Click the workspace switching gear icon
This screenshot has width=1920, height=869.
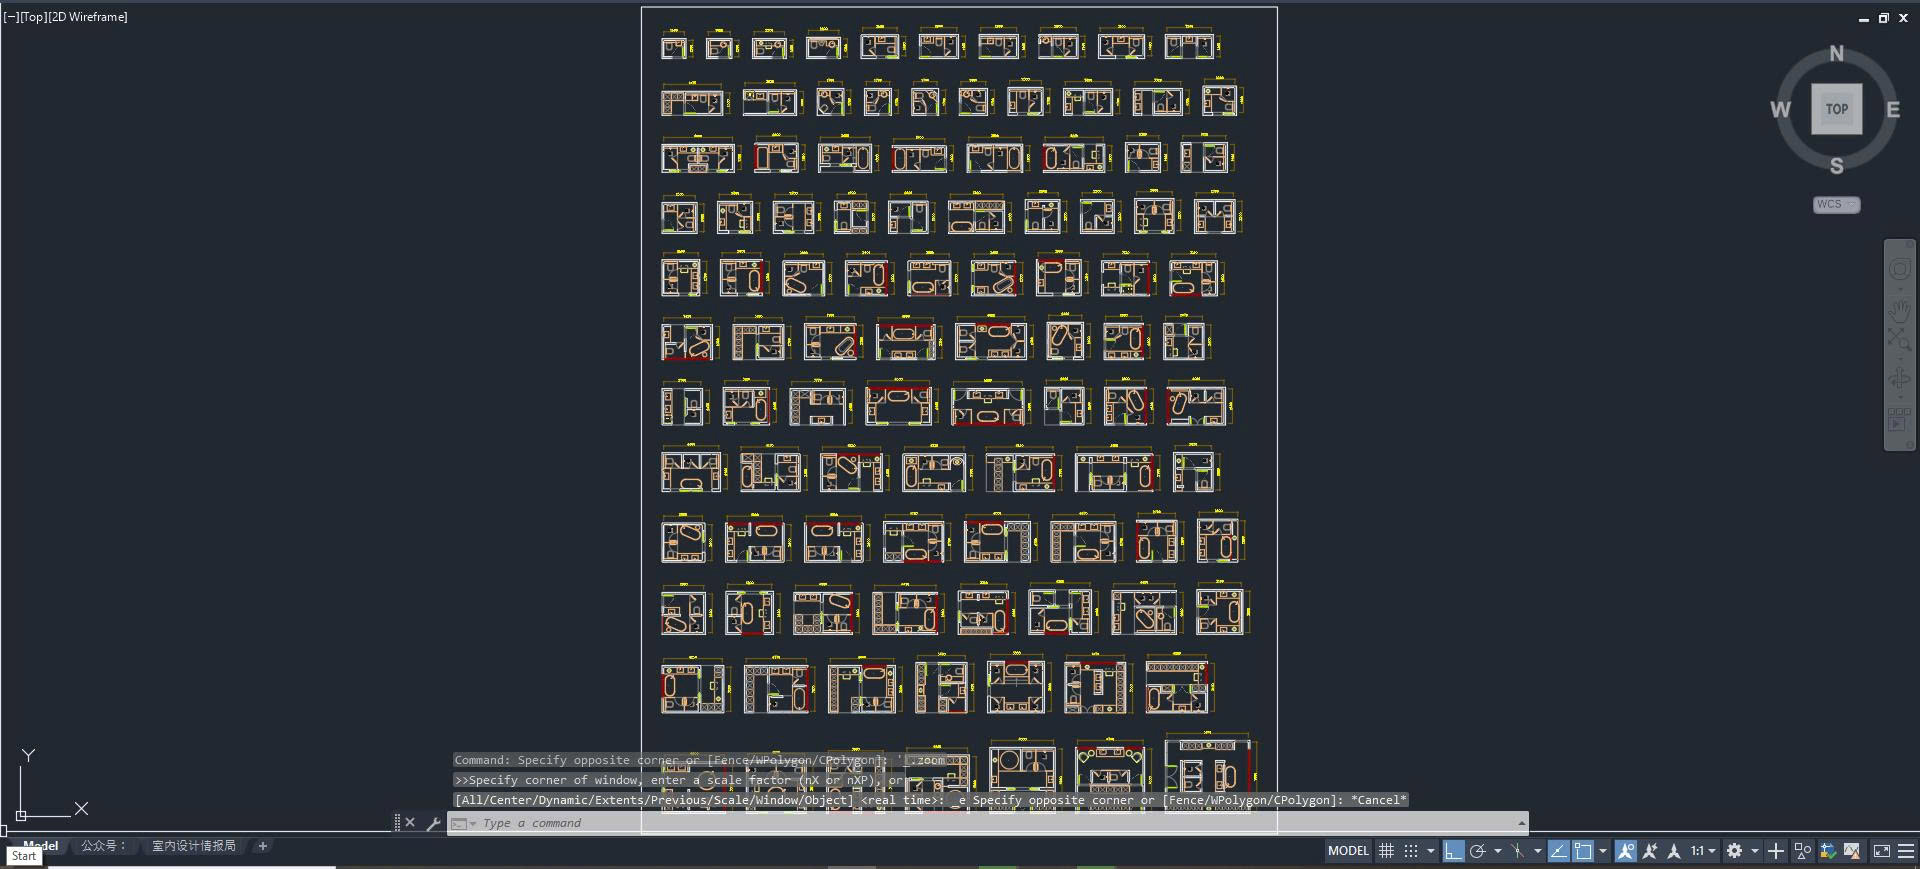coord(1734,851)
